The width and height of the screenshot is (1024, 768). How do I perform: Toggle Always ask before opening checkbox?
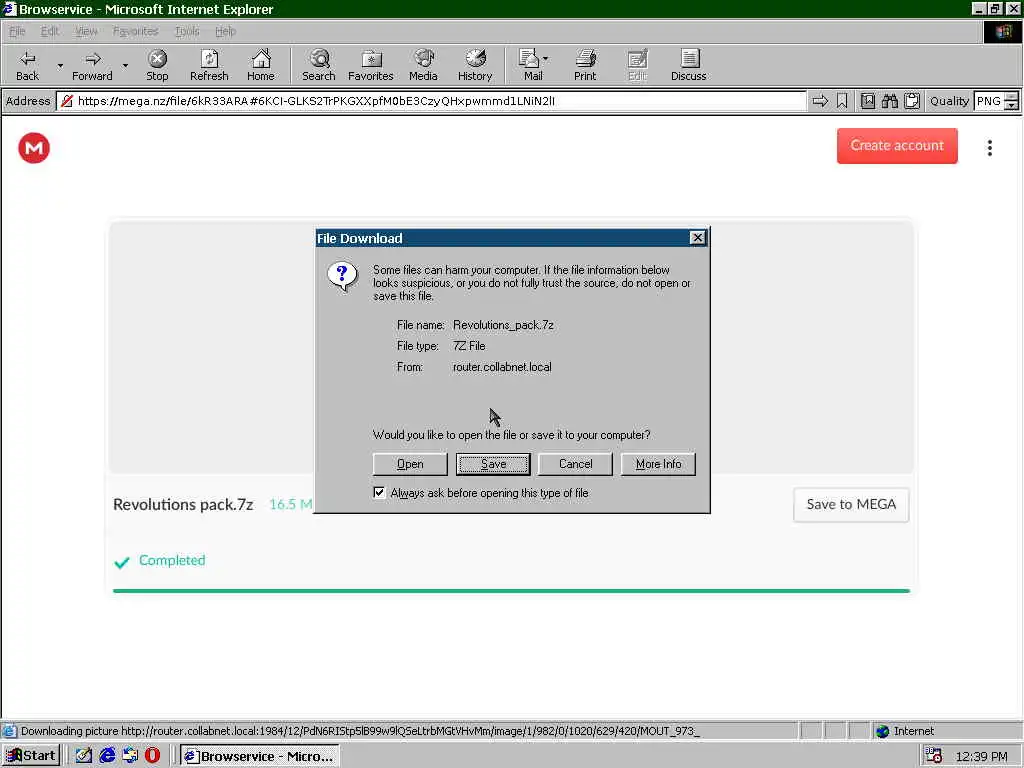coord(379,492)
